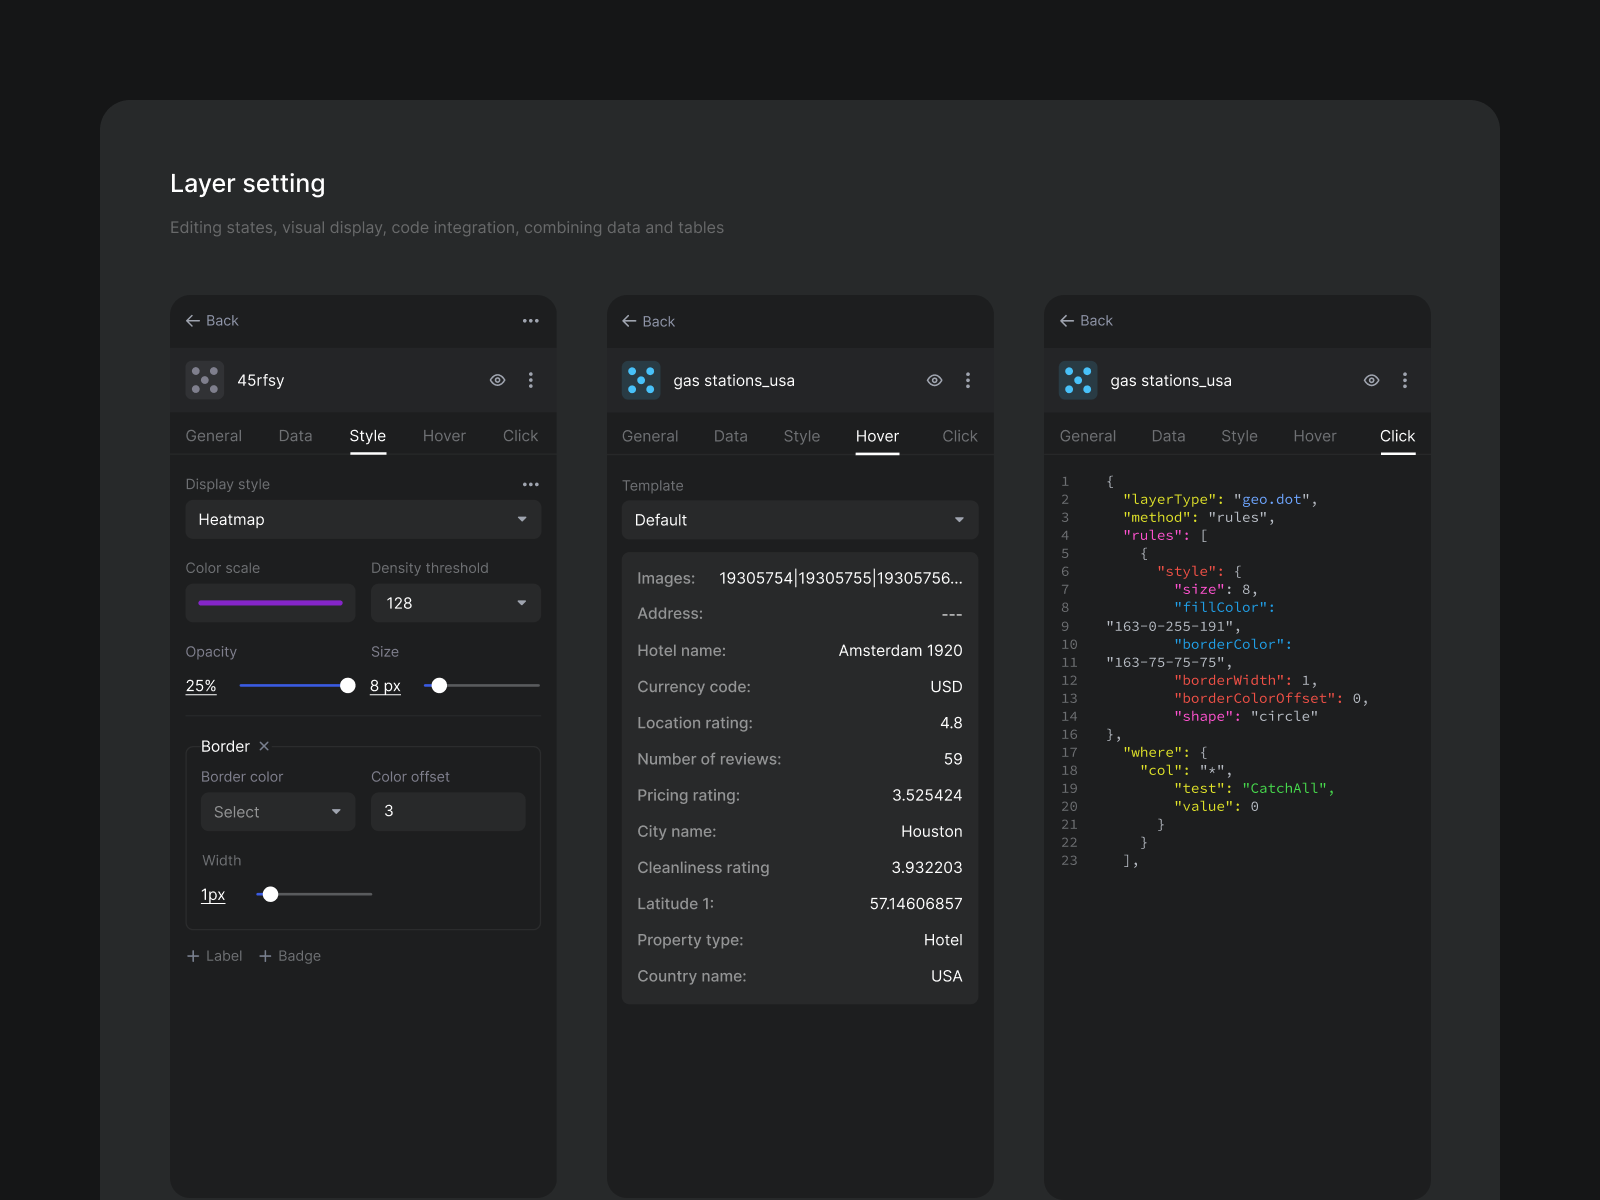
Task: Add a Badge to the layer style
Action: coord(290,955)
